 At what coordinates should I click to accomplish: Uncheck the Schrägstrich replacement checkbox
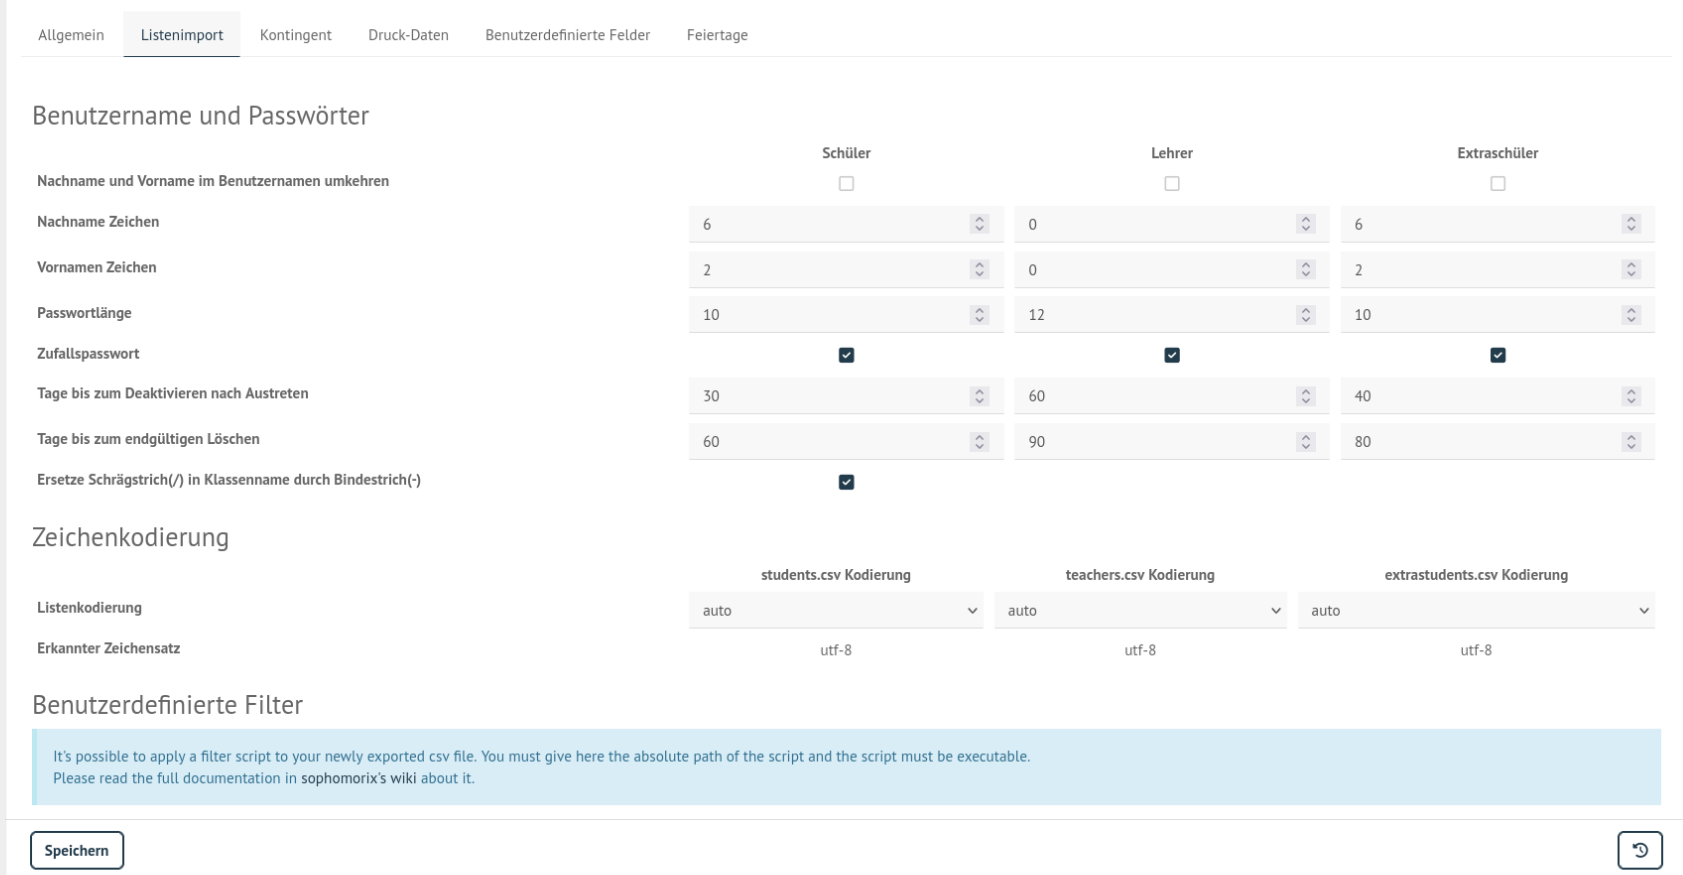(x=846, y=482)
